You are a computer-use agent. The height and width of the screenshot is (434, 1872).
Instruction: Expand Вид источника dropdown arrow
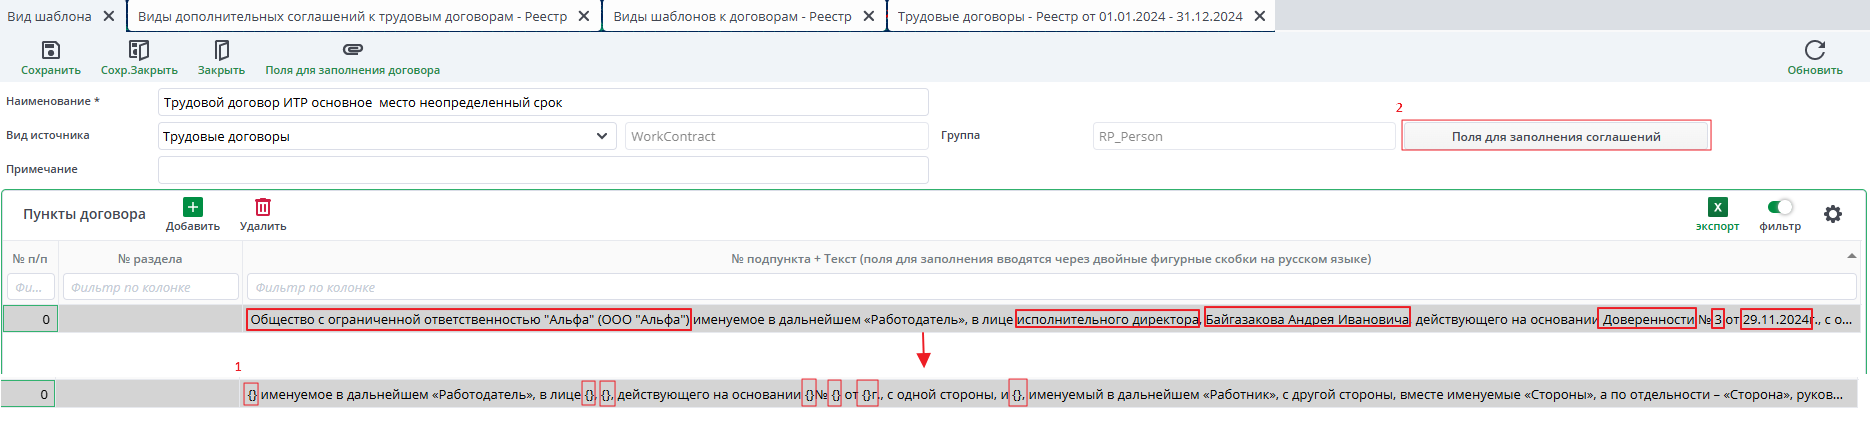point(602,136)
